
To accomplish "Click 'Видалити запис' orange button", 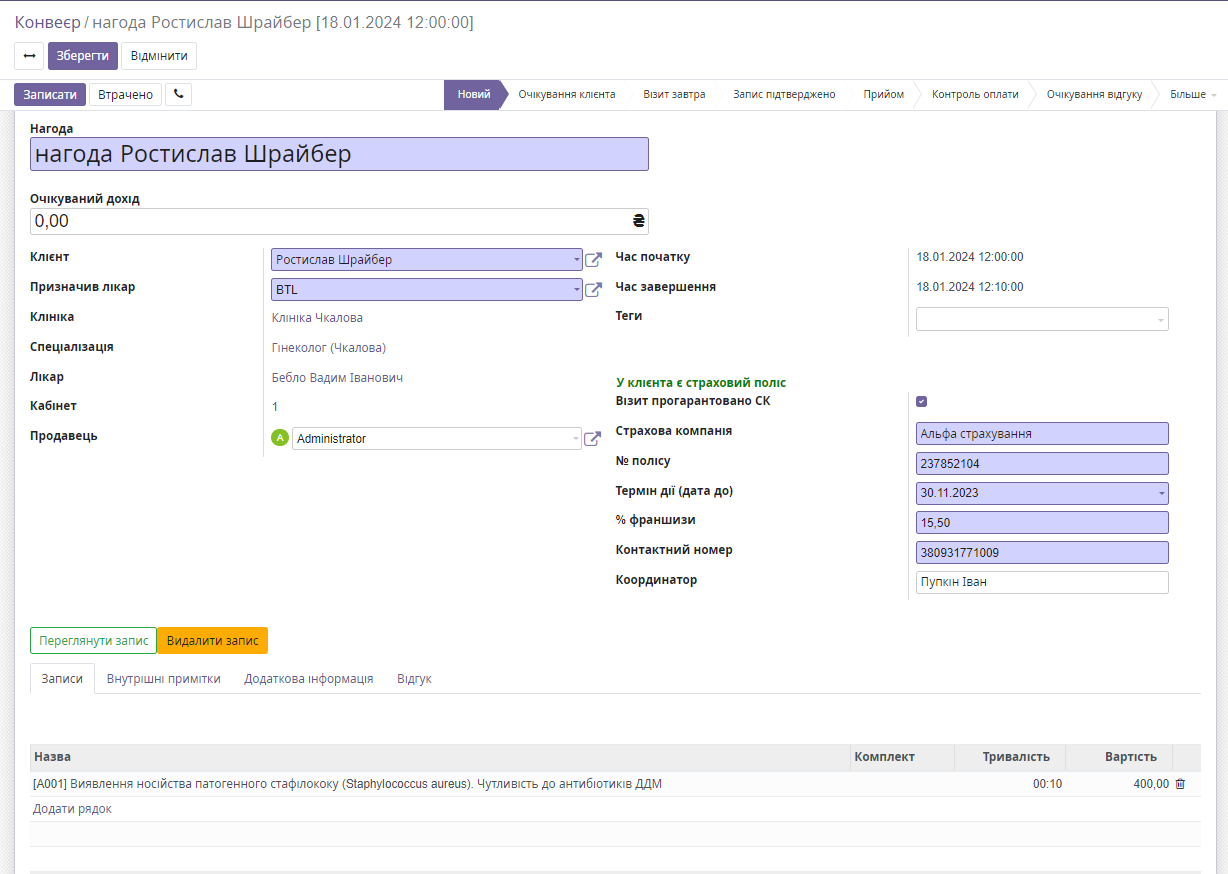I will tap(212, 641).
